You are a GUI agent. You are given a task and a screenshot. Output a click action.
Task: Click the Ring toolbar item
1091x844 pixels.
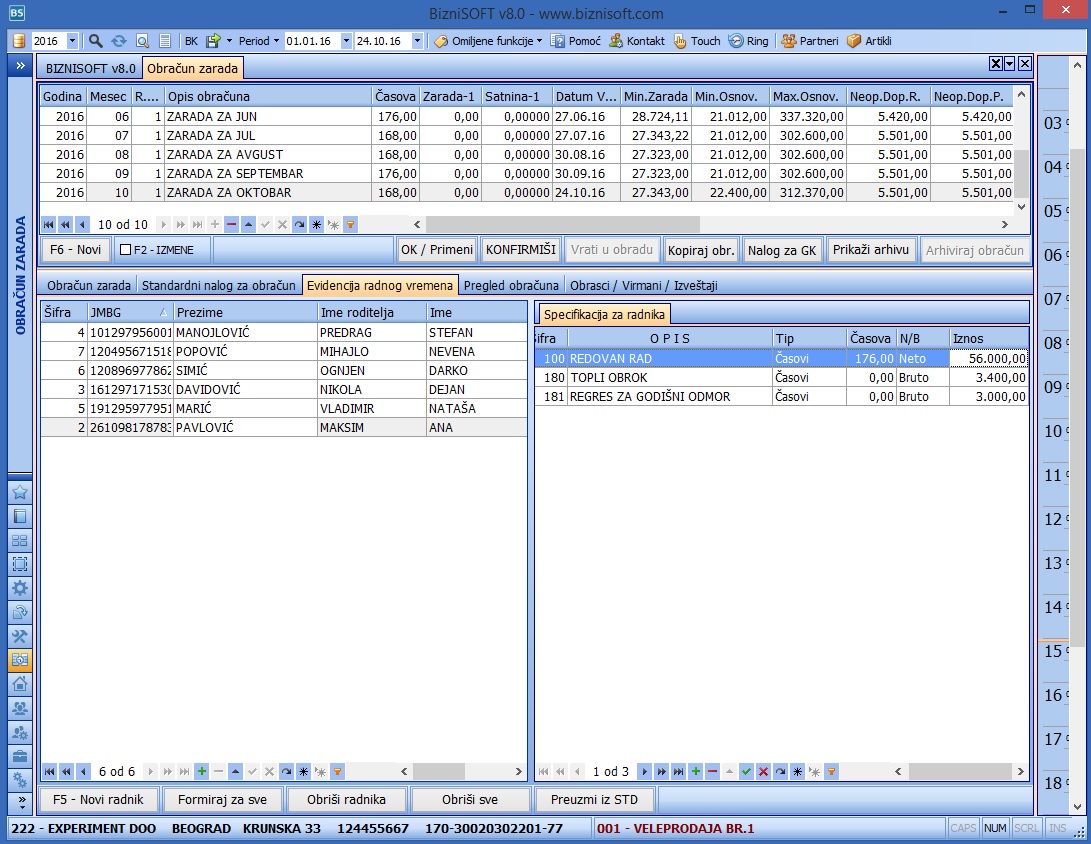click(749, 41)
